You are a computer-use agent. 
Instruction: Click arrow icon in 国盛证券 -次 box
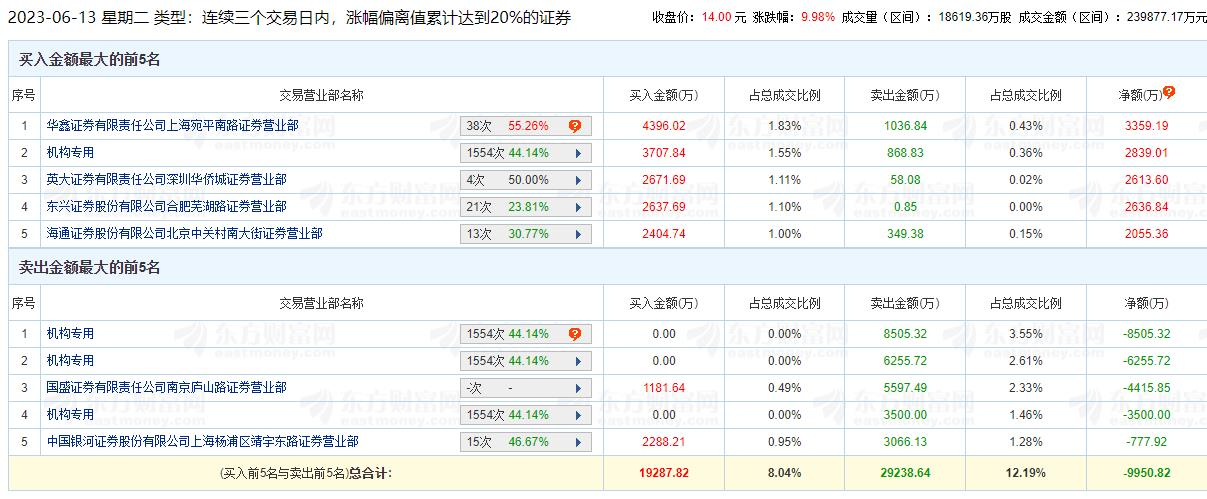[578, 389]
